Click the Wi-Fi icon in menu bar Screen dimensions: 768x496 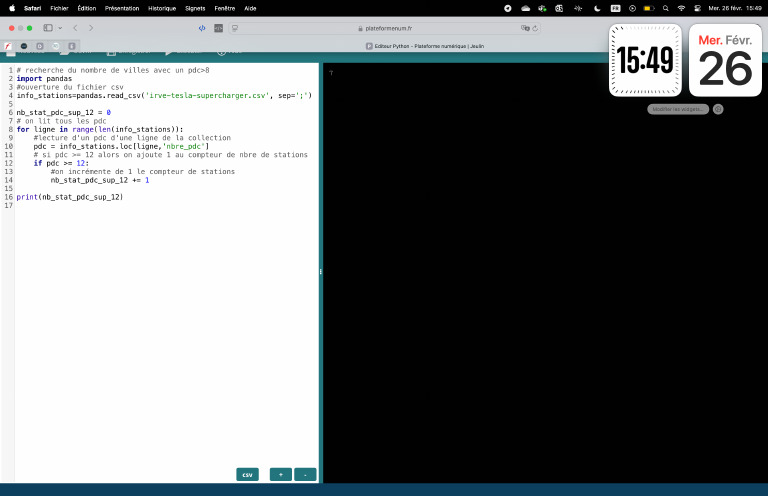click(x=681, y=7)
